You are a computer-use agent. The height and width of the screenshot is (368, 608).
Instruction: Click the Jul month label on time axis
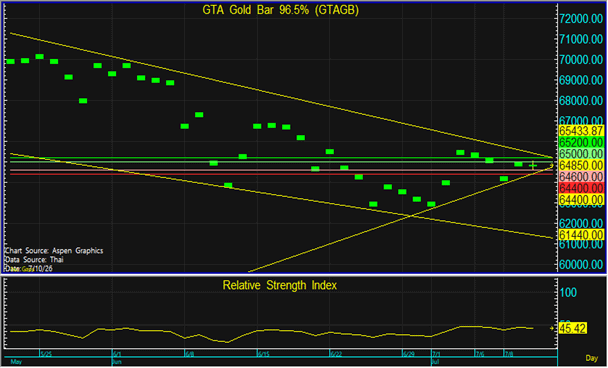[x=435, y=362]
